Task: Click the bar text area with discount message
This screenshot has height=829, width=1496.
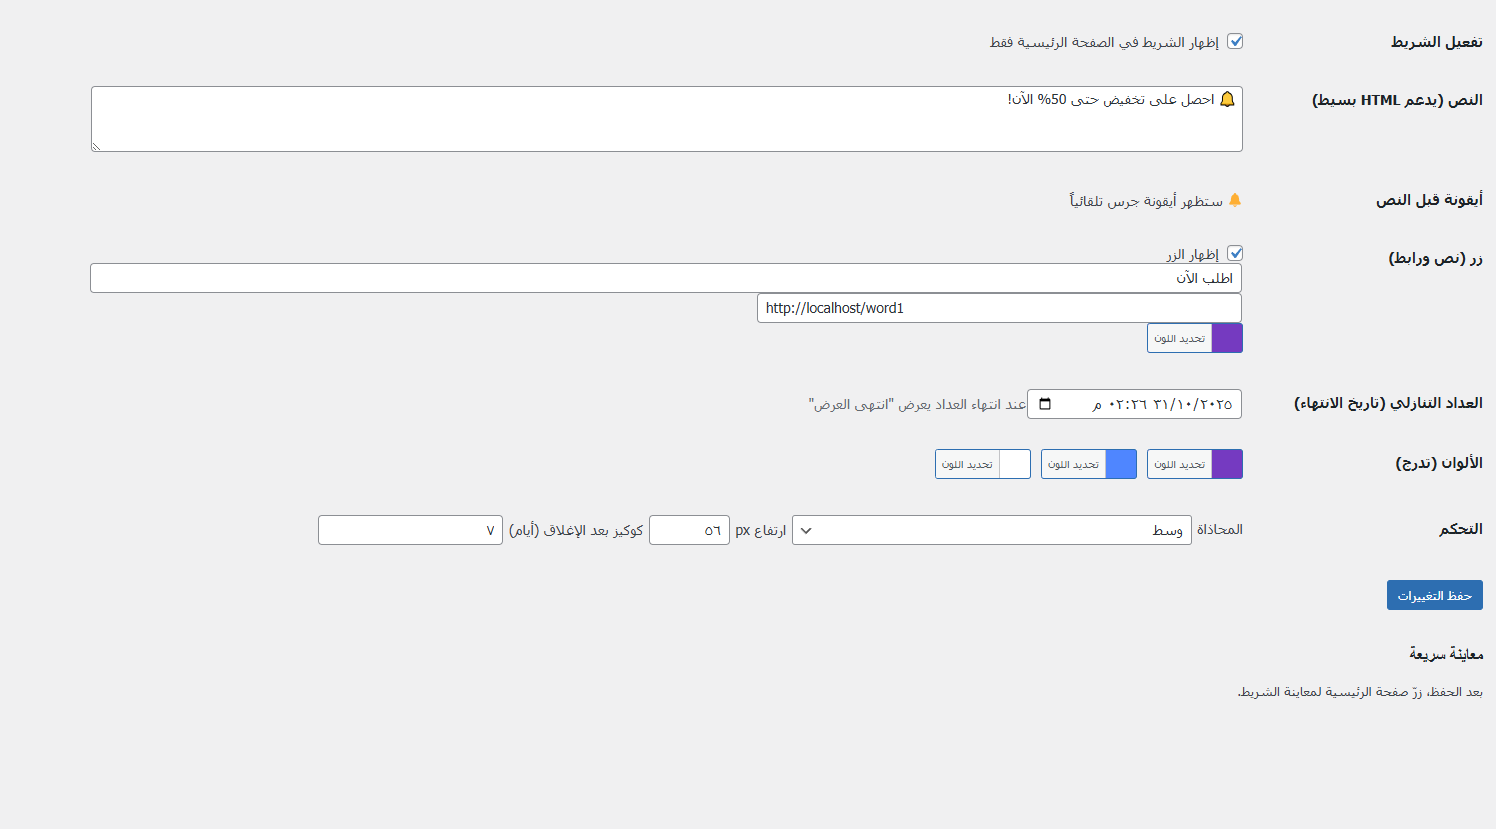Action: [666, 119]
